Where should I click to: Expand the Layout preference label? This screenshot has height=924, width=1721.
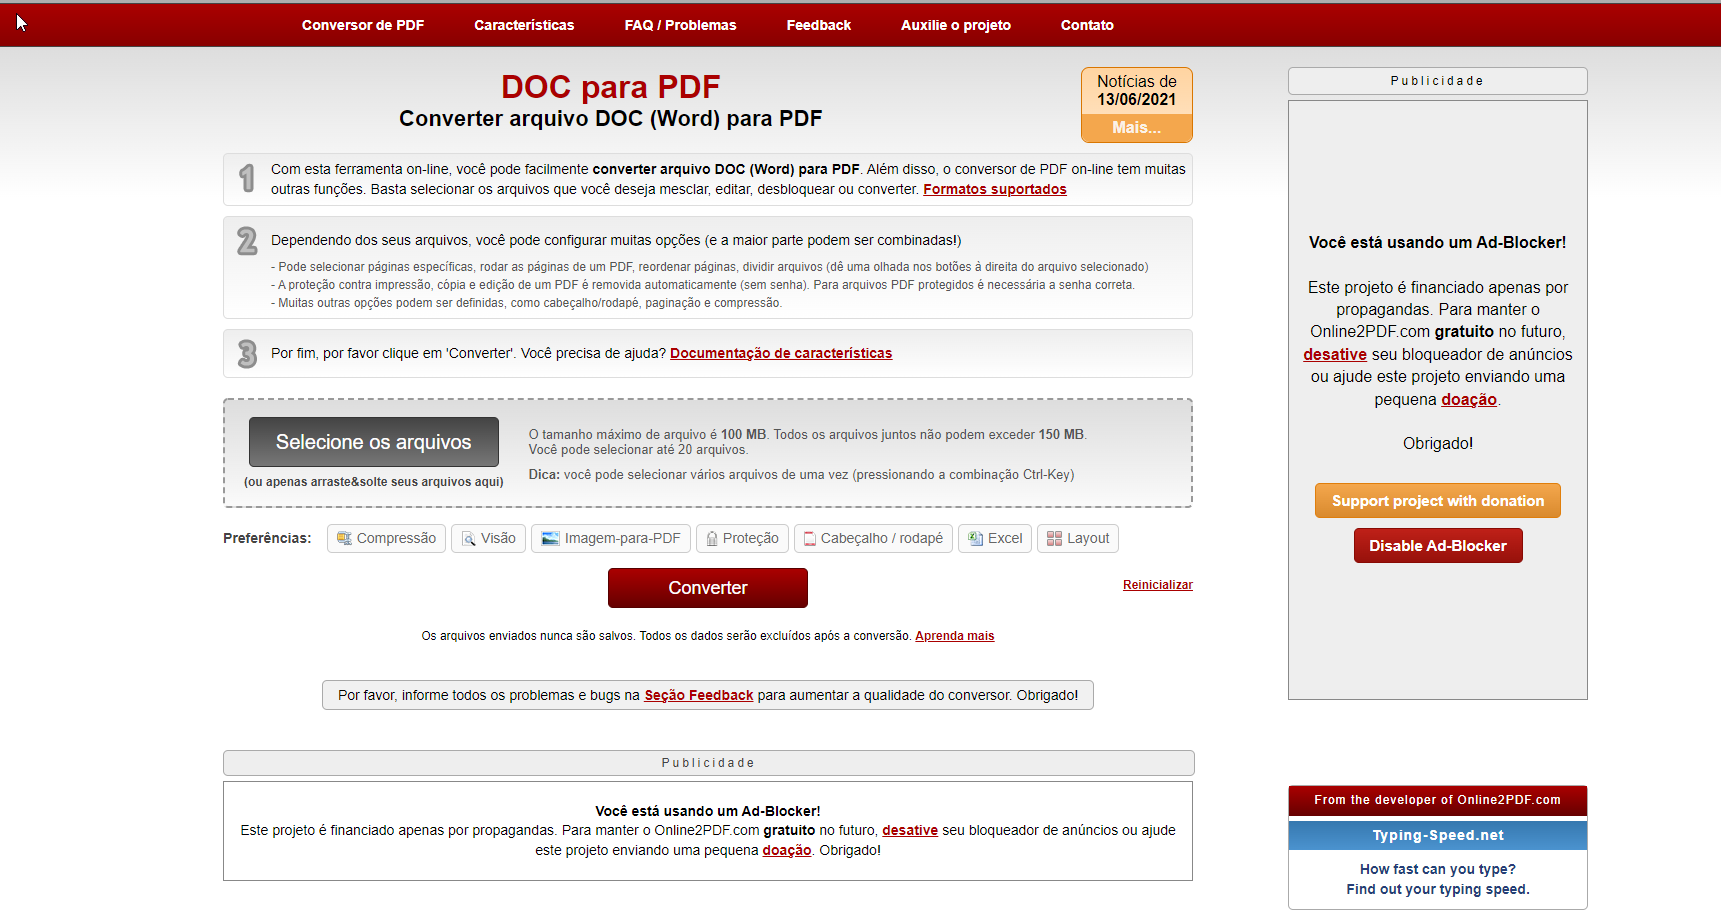[x=1088, y=538]
